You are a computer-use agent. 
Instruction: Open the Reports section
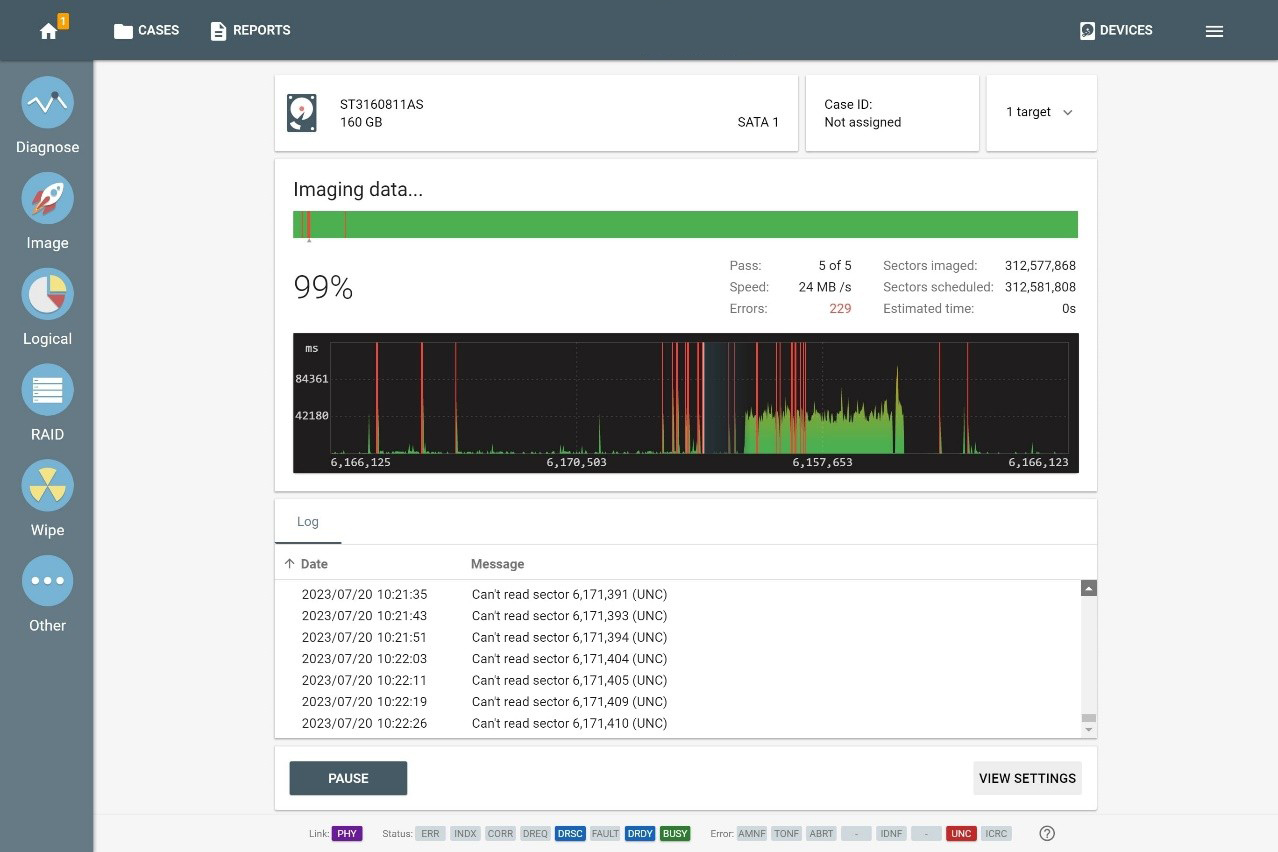tap(250, 31)
